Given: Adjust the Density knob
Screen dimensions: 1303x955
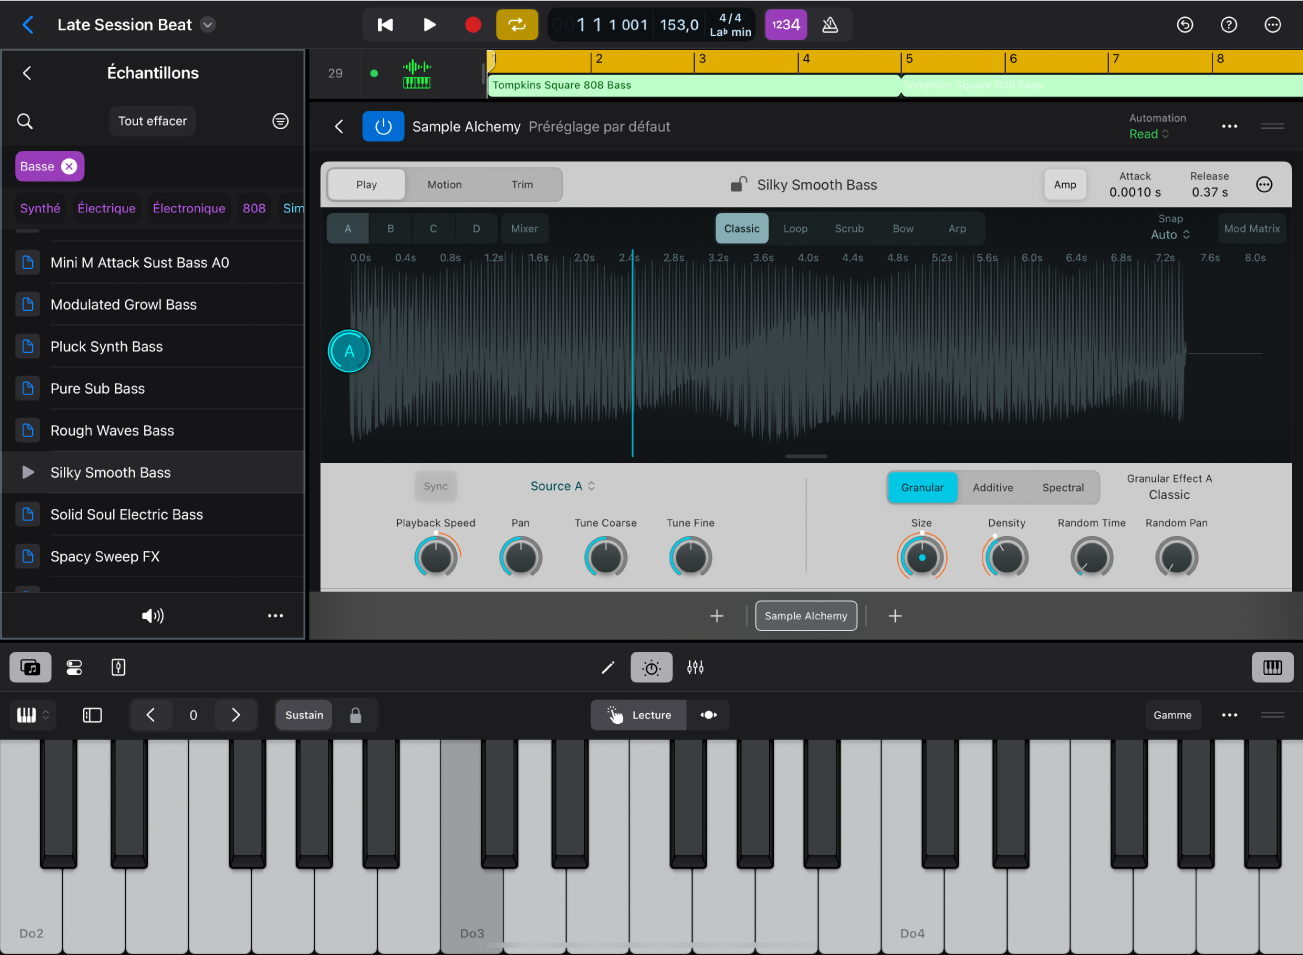Looking at the screenshot, I should [1006, 557].
